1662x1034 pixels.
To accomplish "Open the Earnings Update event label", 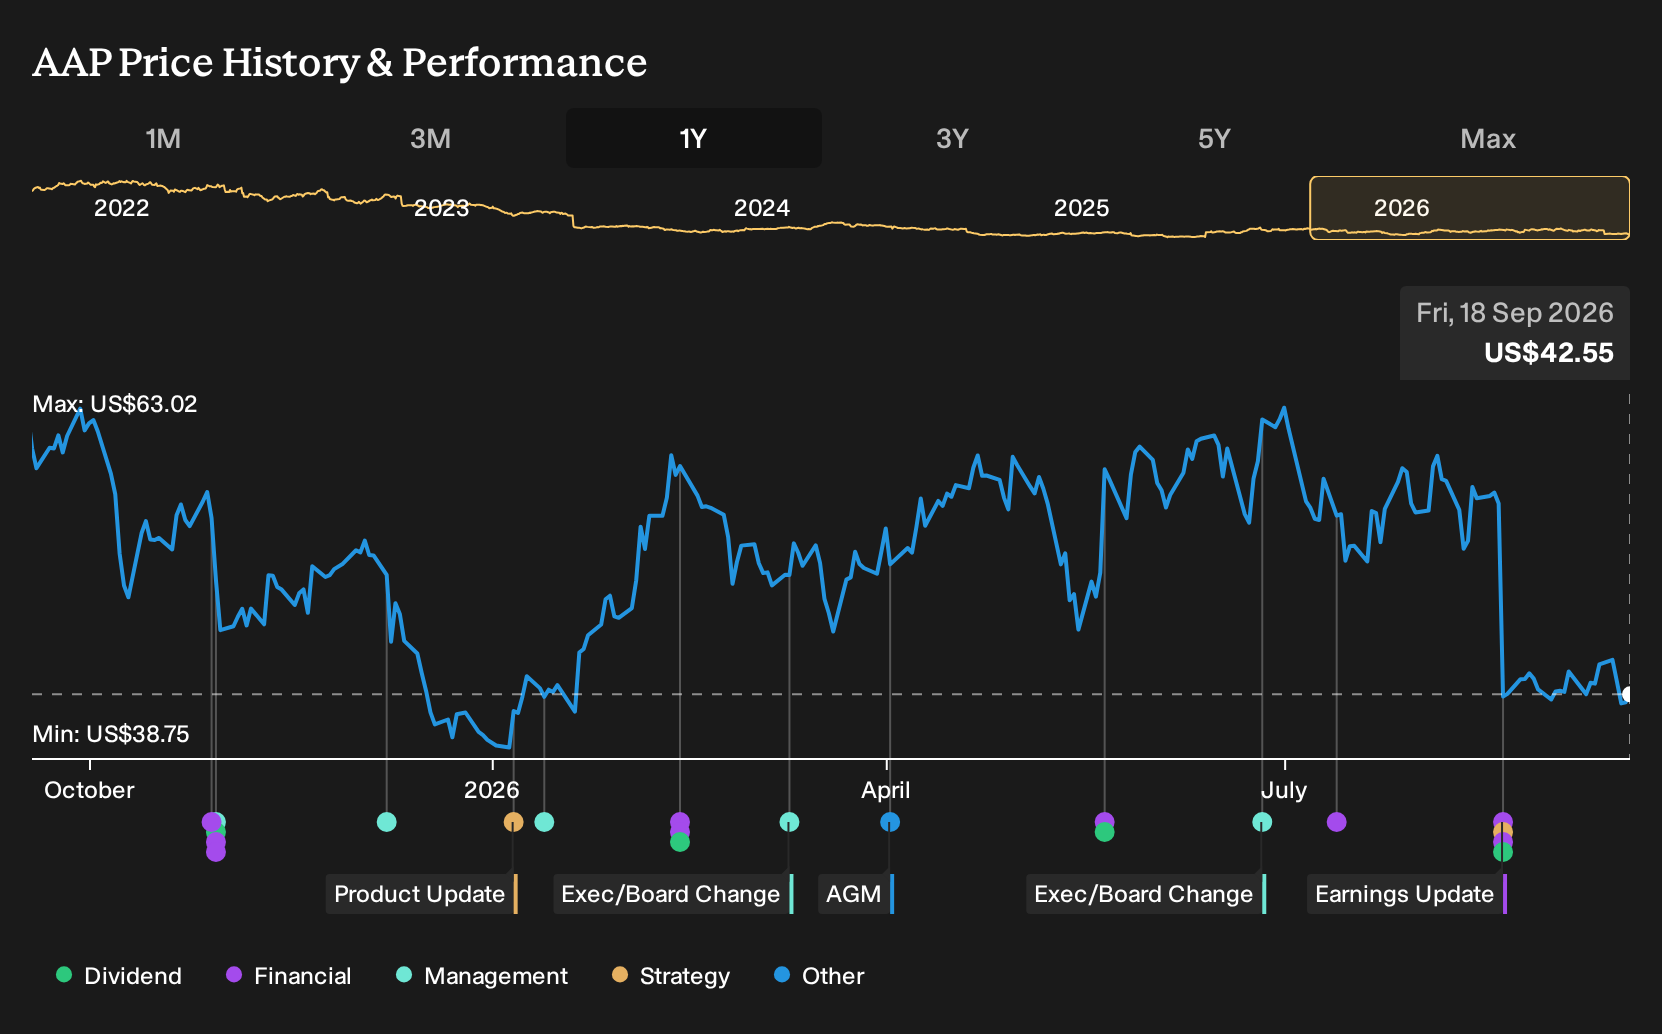I will click(x=1407, y=894).
